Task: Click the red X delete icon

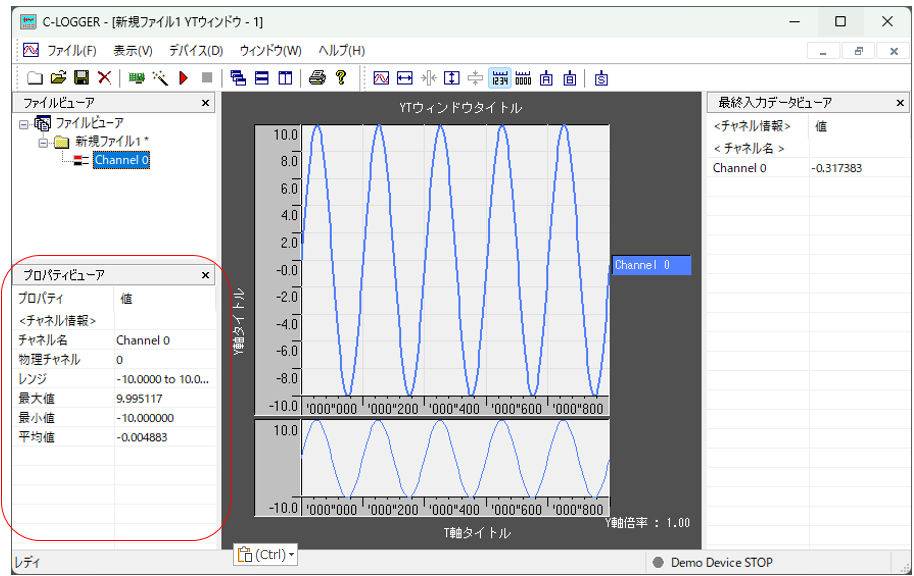Action: point(104,78)
